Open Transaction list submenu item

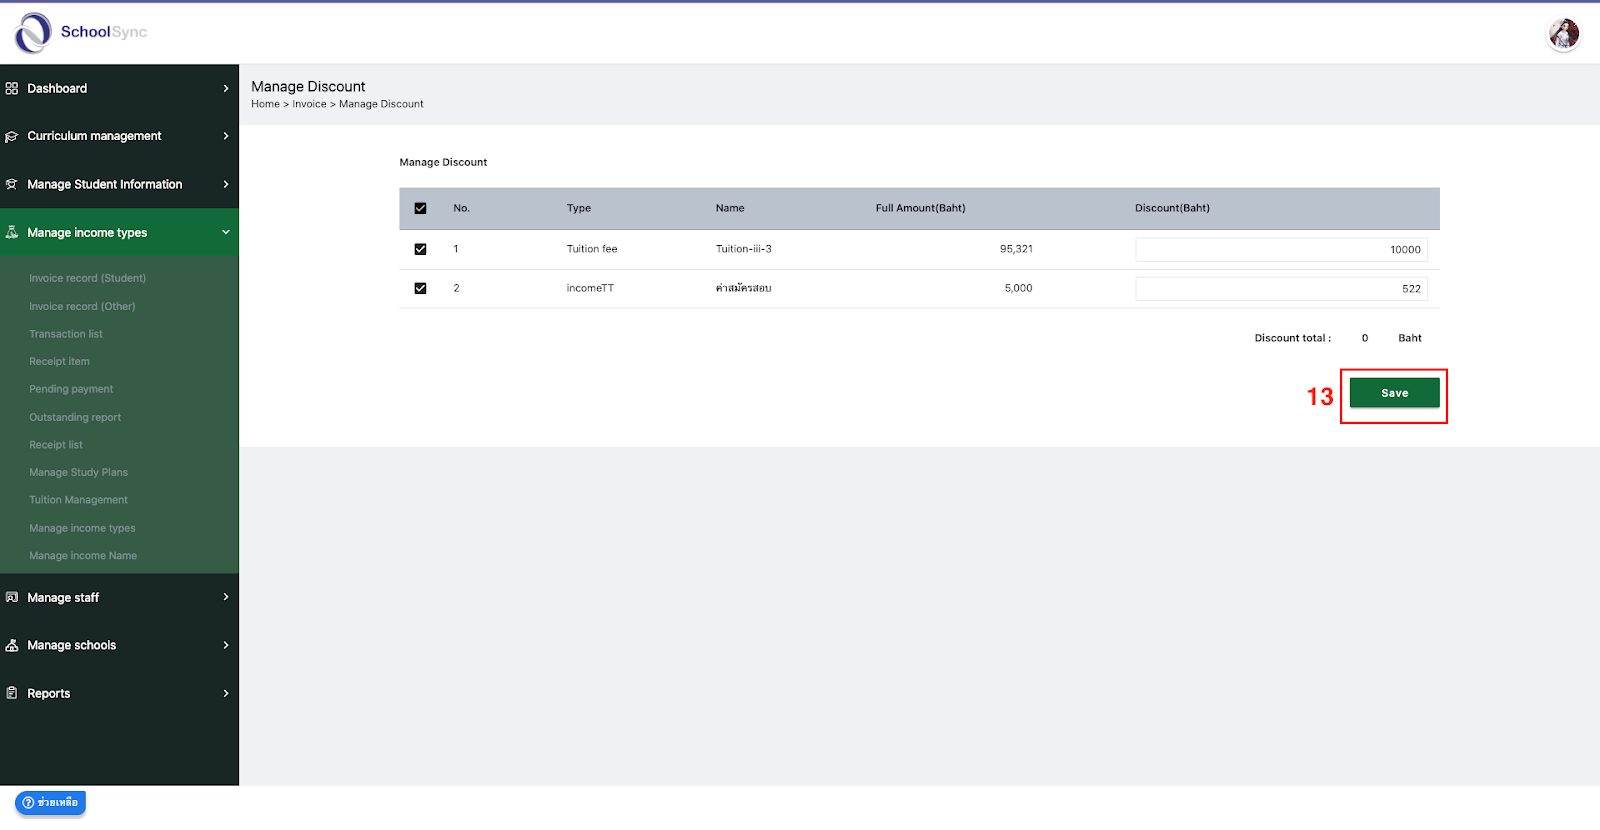click(66, 334)
